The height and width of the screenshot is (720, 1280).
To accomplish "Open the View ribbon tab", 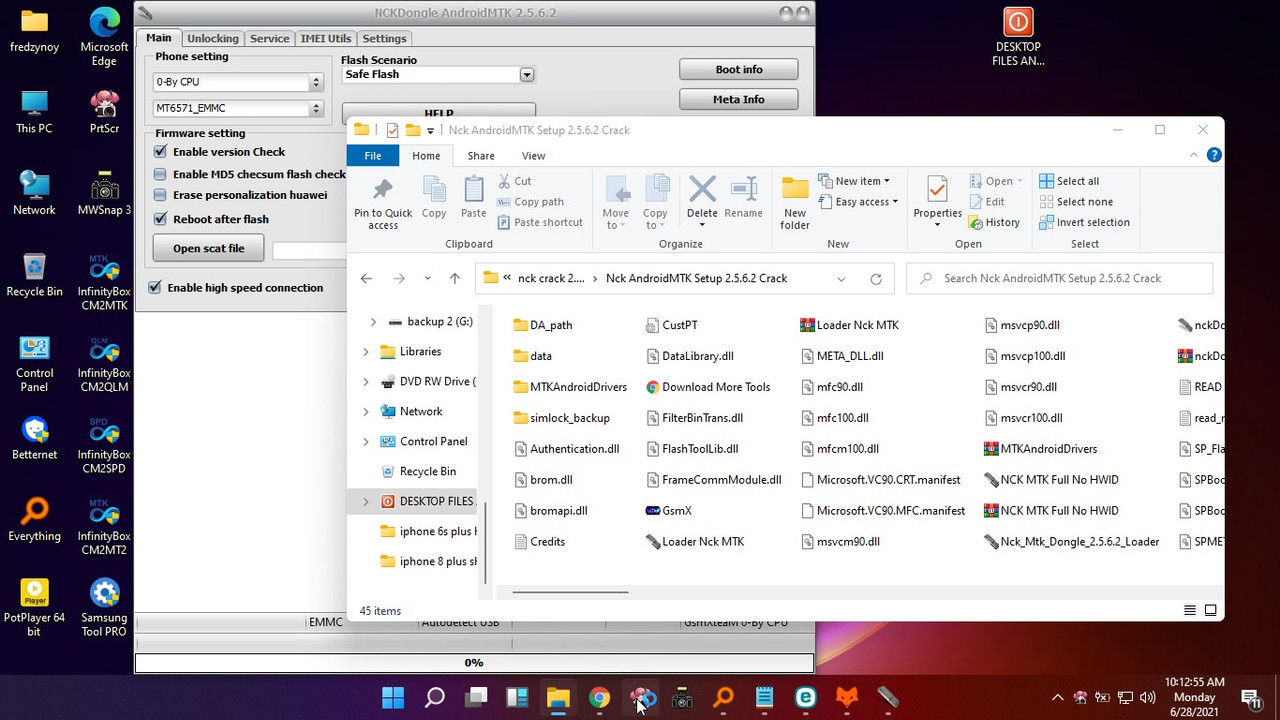I will coord(534,156).
